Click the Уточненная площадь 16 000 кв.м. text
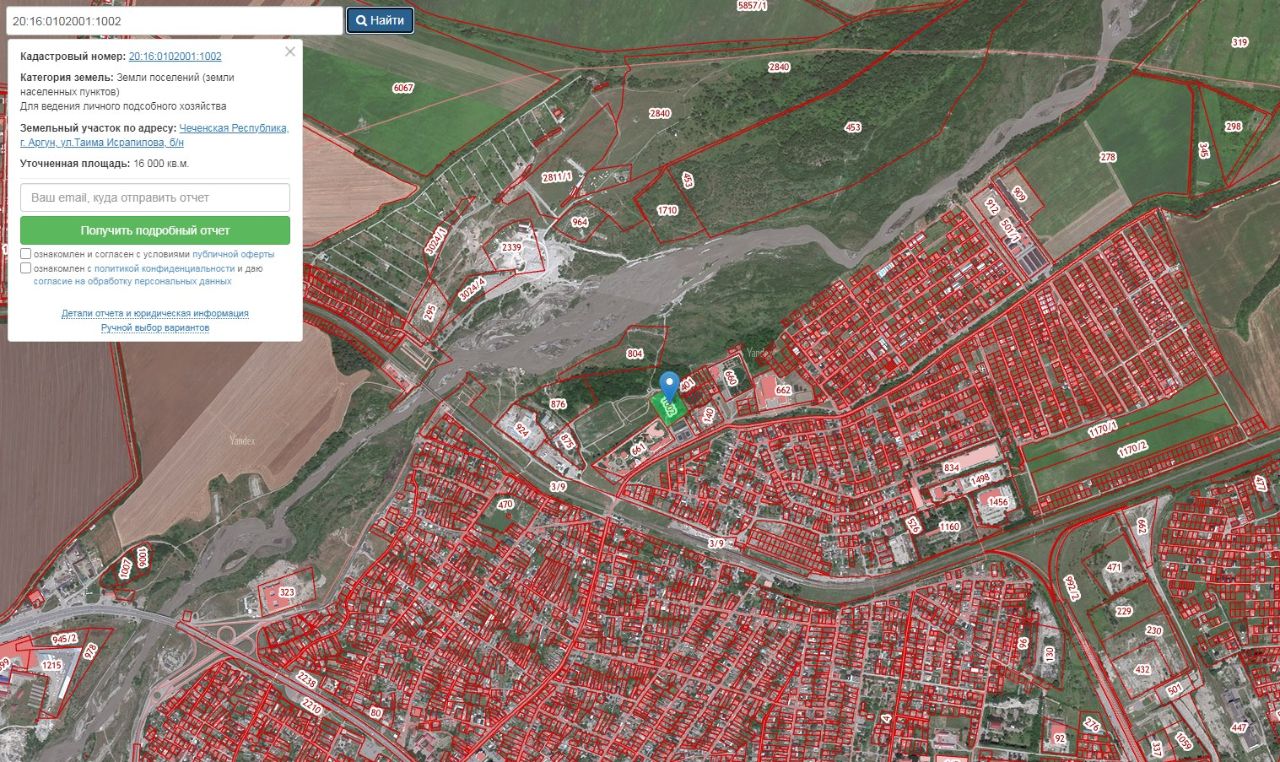This screenshot has width=1280, height=762. click(x=105, y=163)
